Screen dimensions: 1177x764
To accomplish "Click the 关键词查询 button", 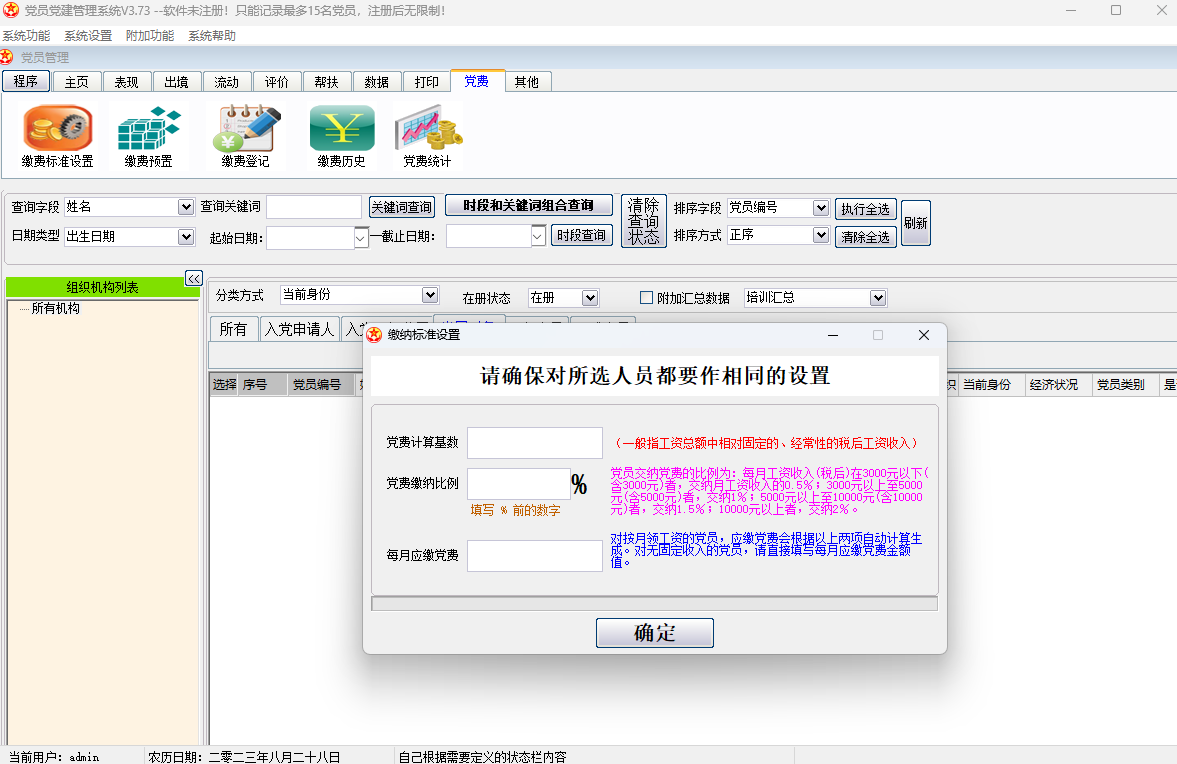I will (402, 207).
